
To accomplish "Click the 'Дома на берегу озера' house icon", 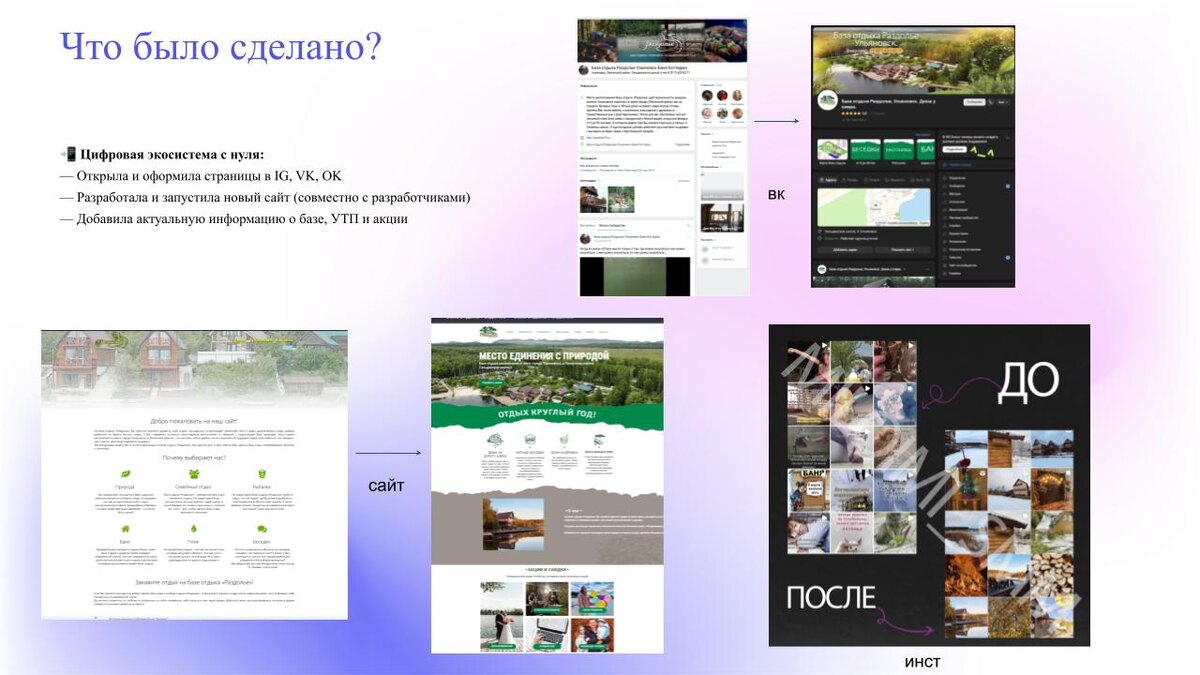I will 494,440.
